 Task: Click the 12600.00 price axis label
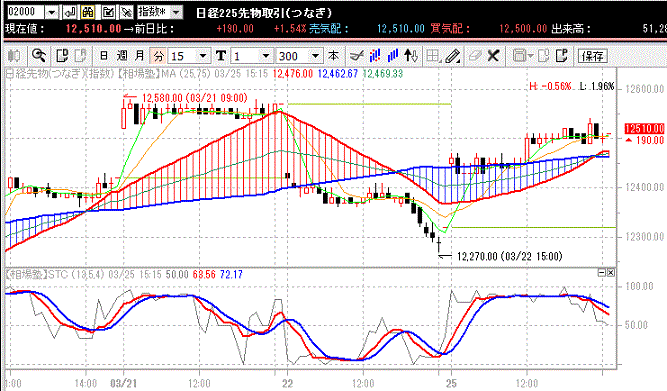point(644,89)
